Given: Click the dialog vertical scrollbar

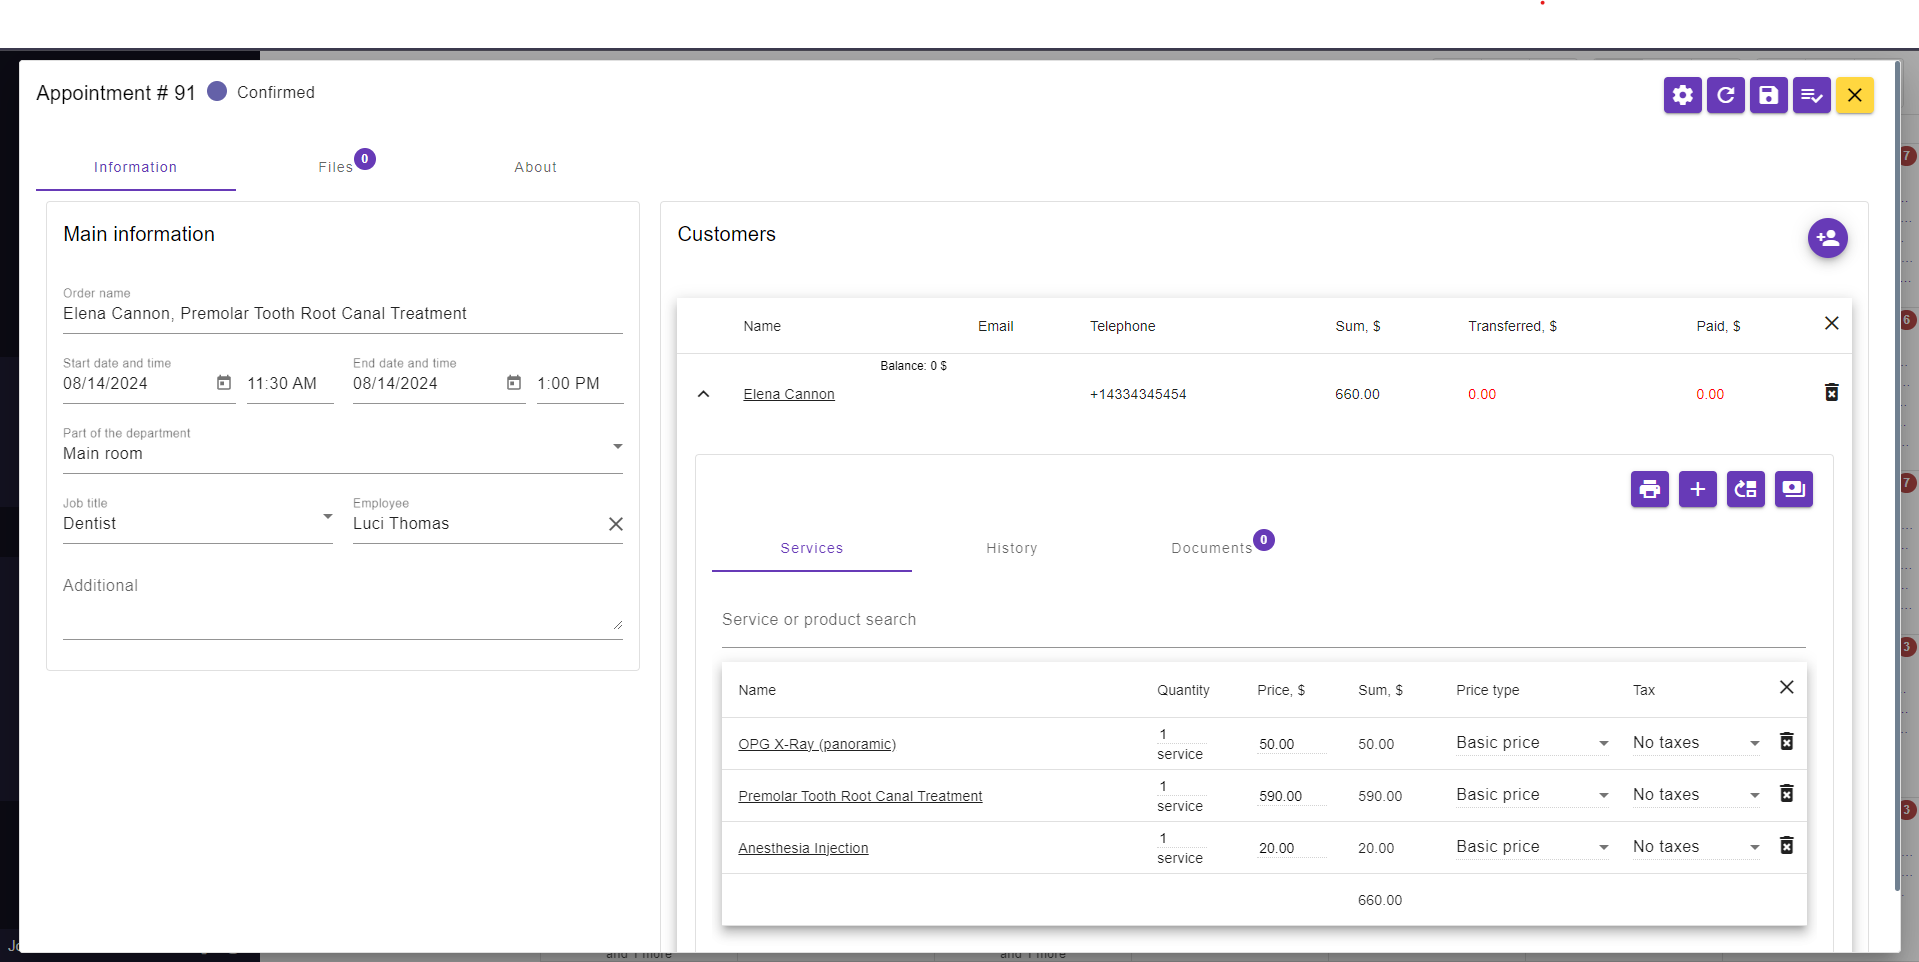Looking at the screenshot, I should point(1897,476).
